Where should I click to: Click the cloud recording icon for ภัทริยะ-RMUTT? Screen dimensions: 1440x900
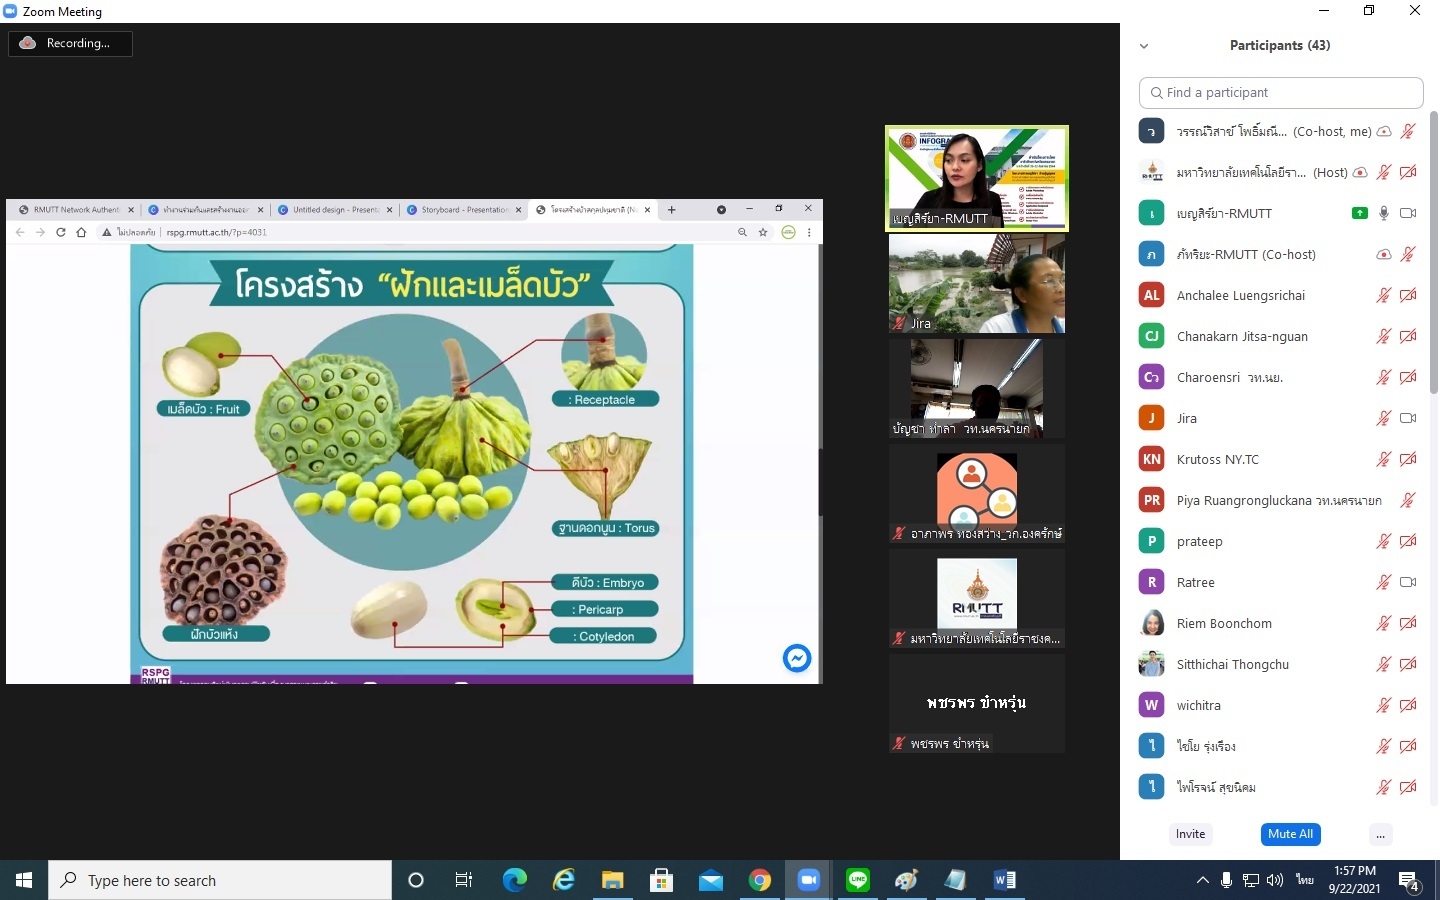coord(1384,254)
